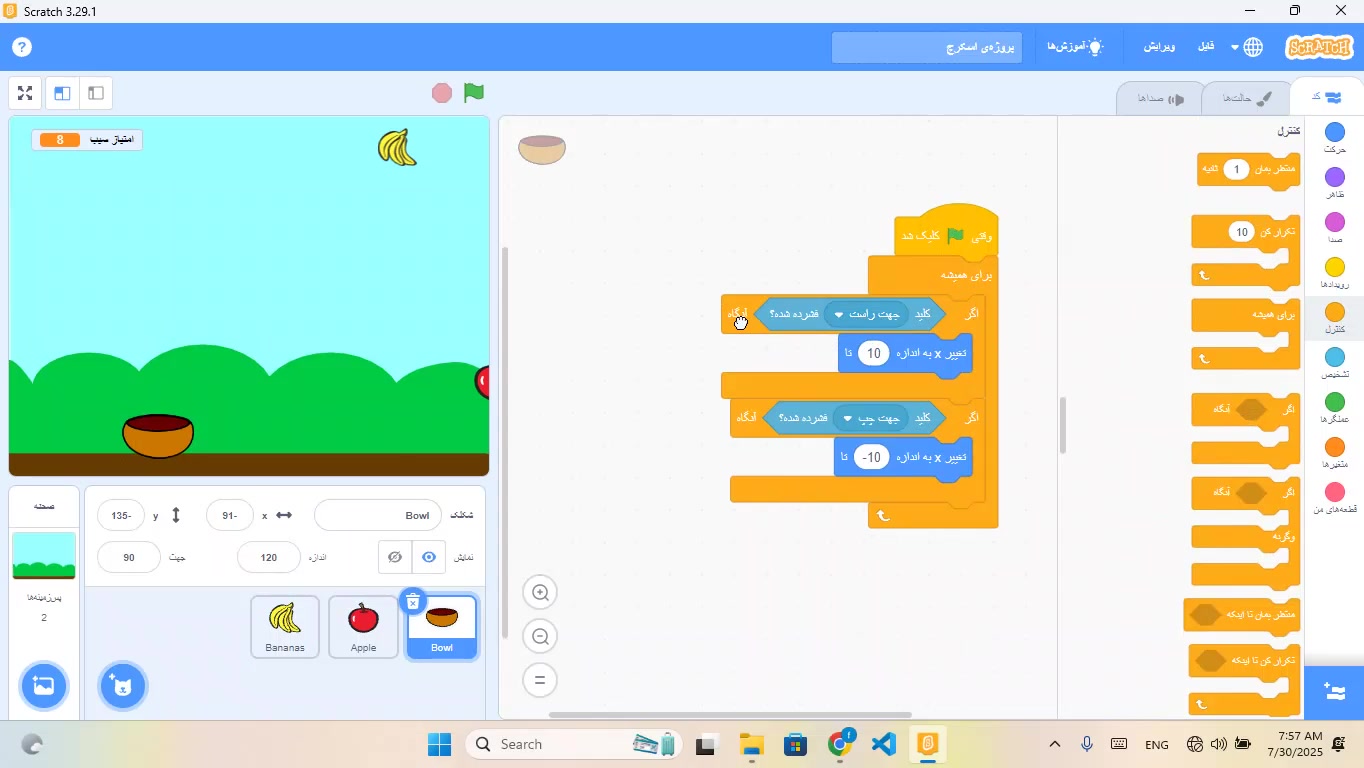Open the ویرایش (Edit) menu
Screen dimensions: 1364x768
[1160, 47]
